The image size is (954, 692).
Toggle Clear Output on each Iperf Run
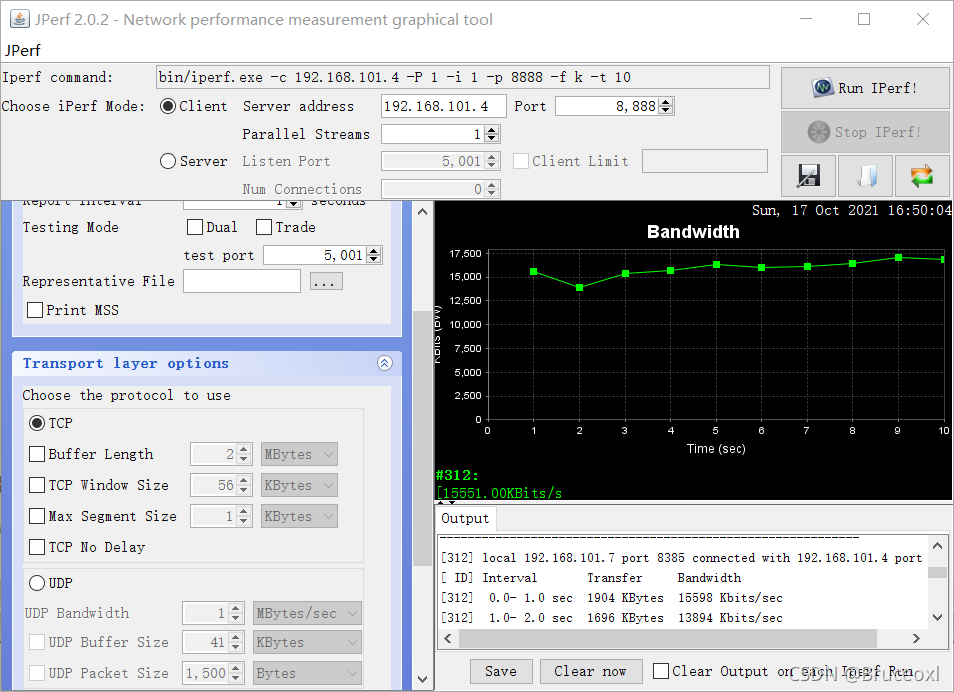click(x=661, y=671)
